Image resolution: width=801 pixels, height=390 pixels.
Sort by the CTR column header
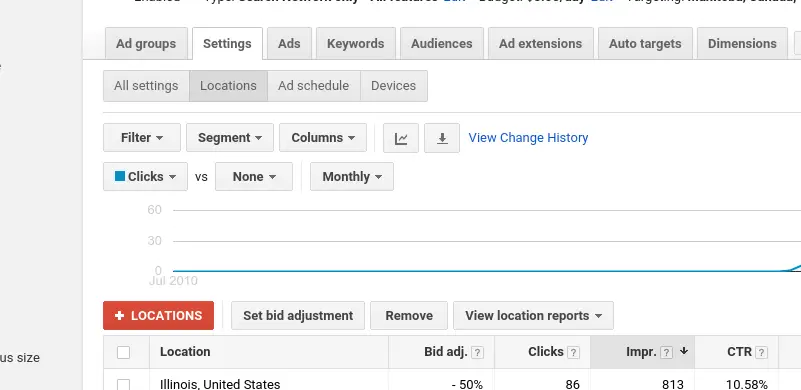(x=739, y=352)
